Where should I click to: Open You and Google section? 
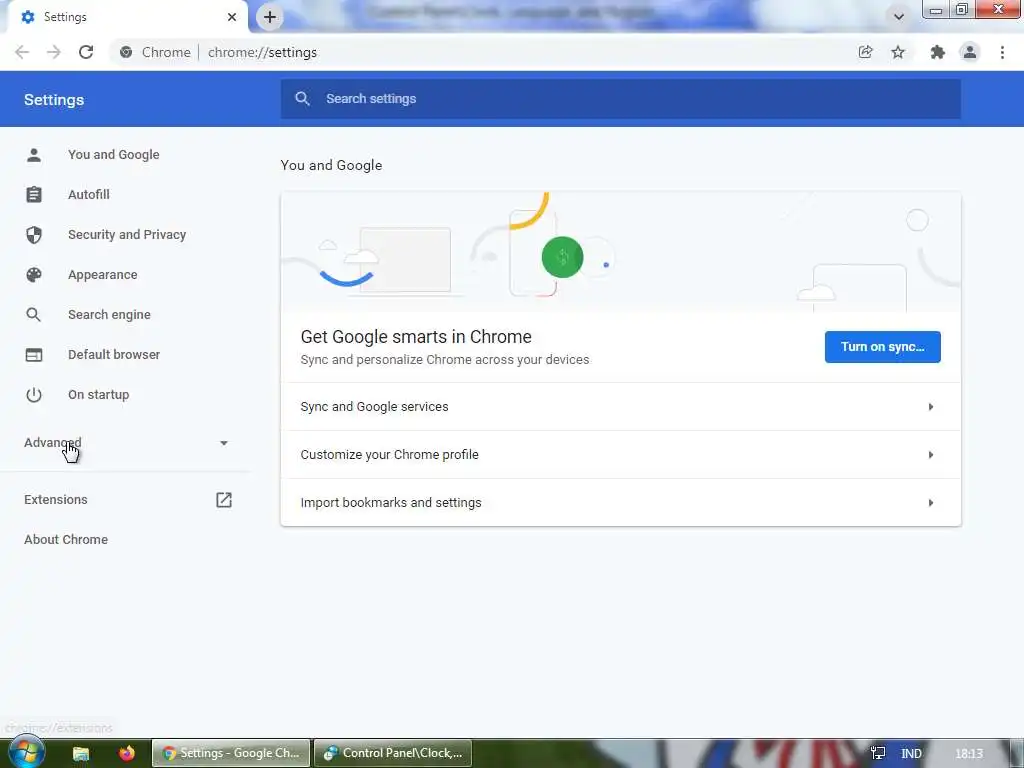[x=114, y=155]
